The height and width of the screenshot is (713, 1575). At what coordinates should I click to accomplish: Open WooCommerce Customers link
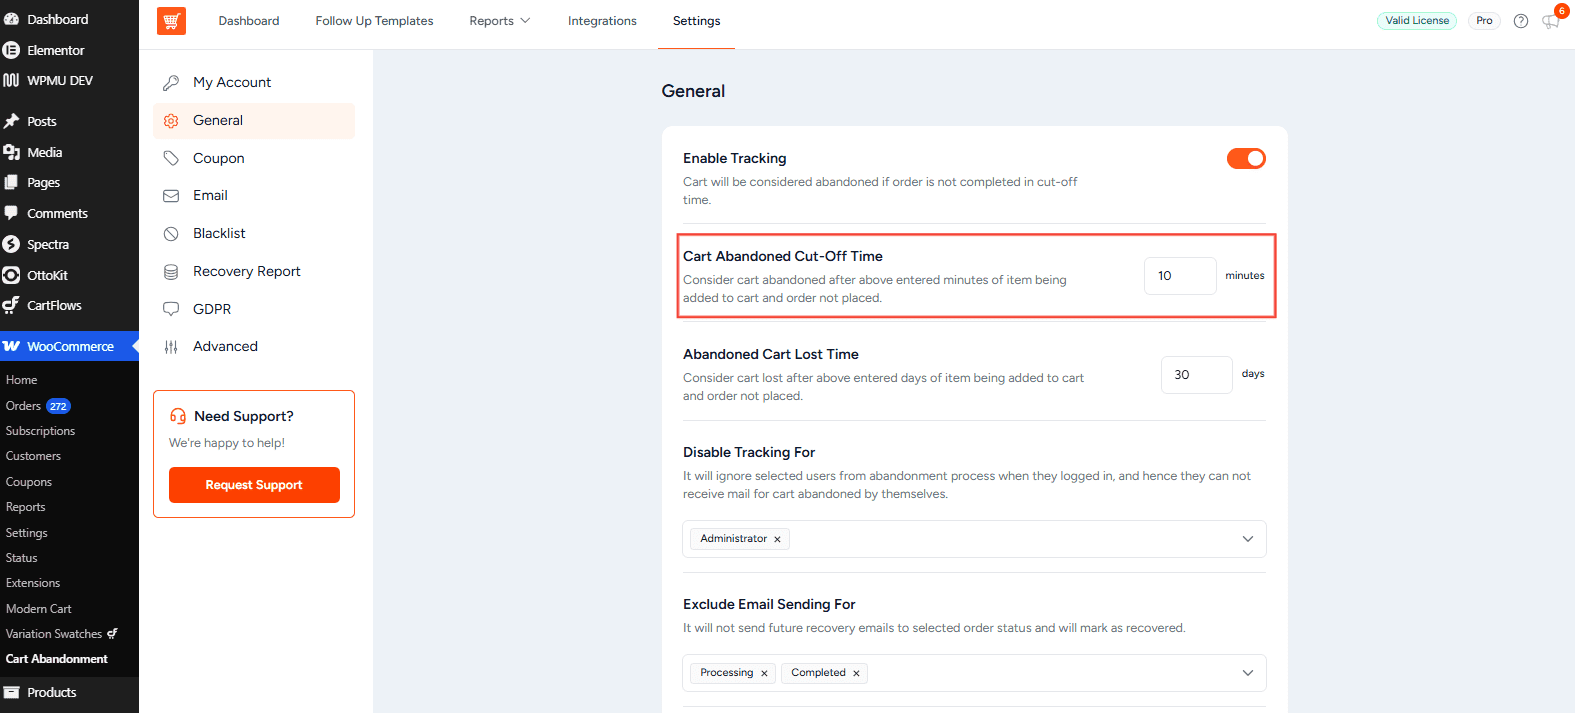coord(33,456)
